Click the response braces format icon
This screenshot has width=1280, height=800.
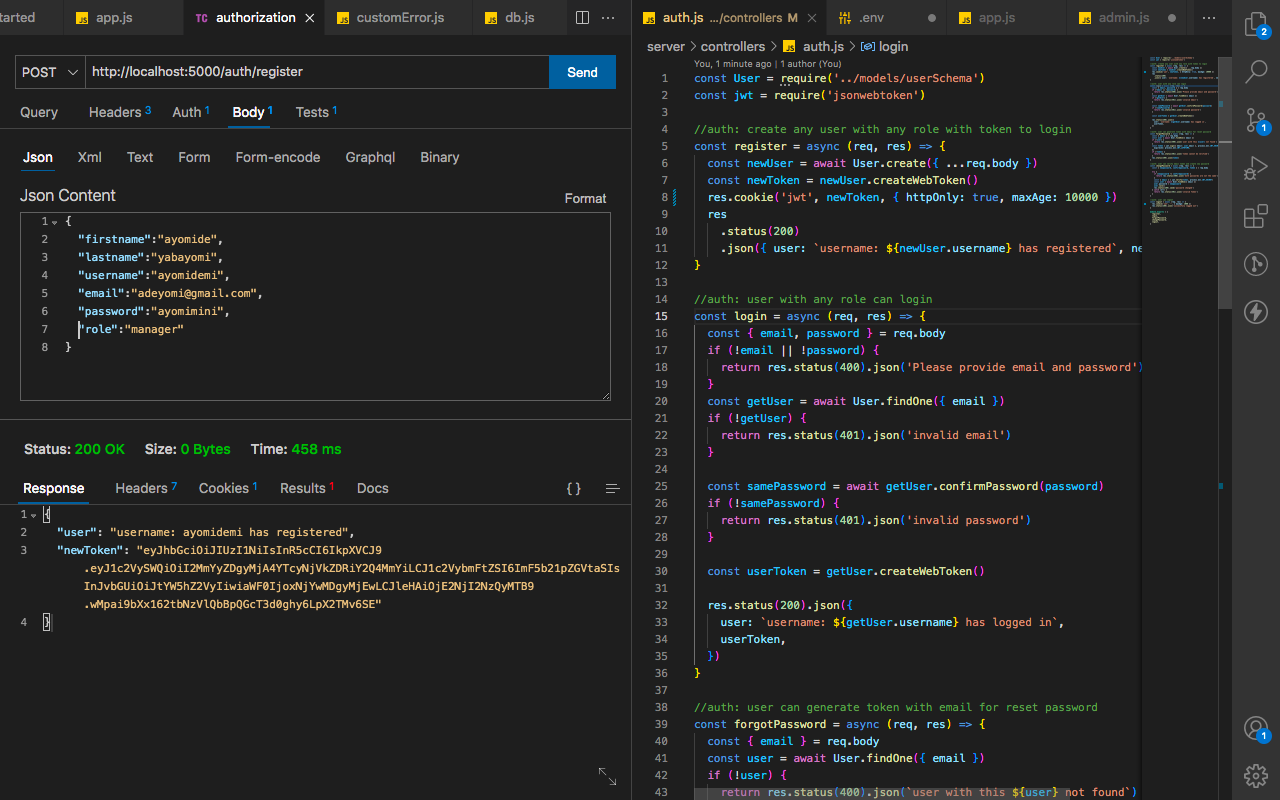pos(574,489)
